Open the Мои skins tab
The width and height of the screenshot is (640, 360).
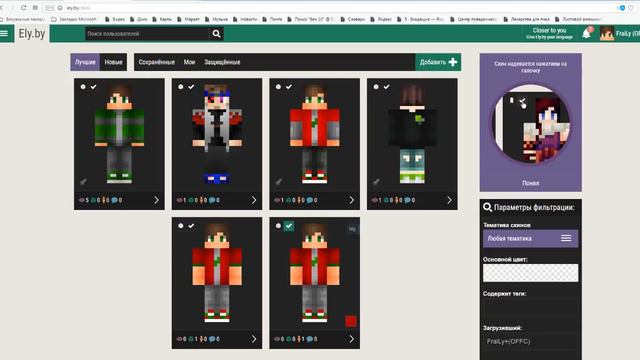tap(189, 62)
